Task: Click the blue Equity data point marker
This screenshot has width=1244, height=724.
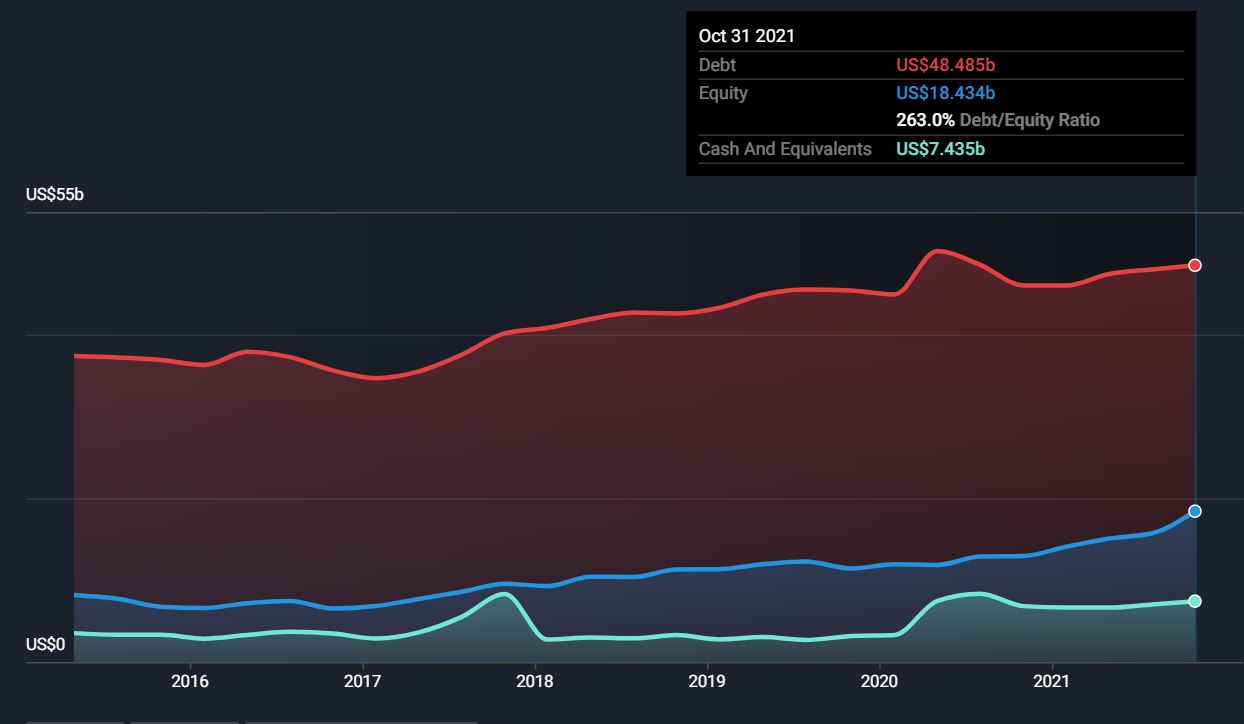Action: point(1195,511)
